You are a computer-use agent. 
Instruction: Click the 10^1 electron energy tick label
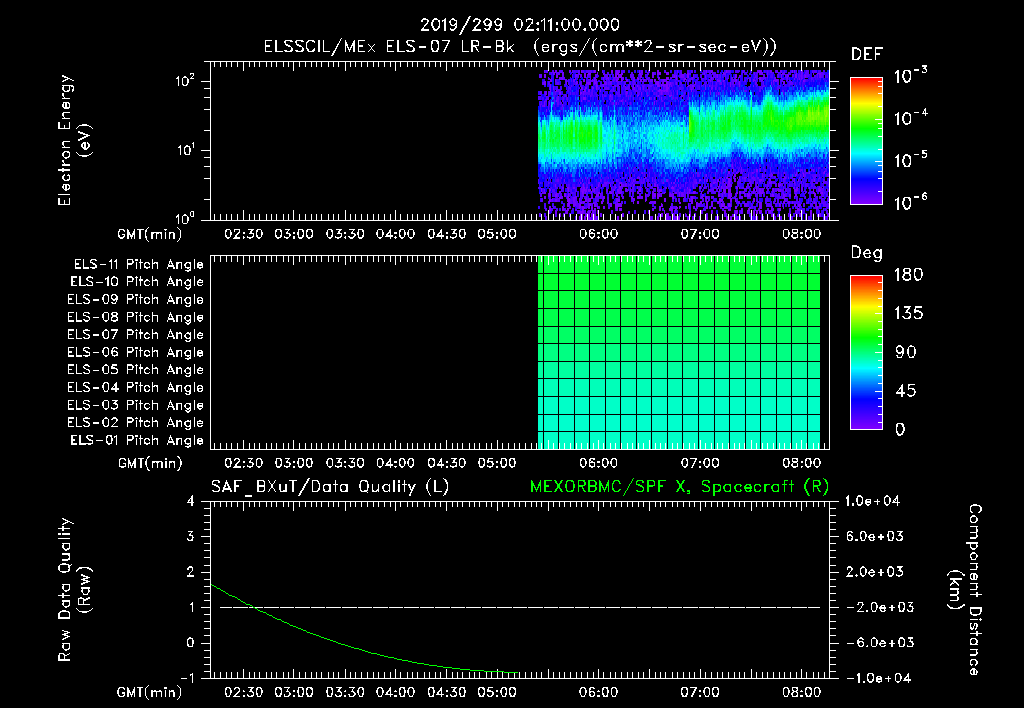(x=185, y=150)
